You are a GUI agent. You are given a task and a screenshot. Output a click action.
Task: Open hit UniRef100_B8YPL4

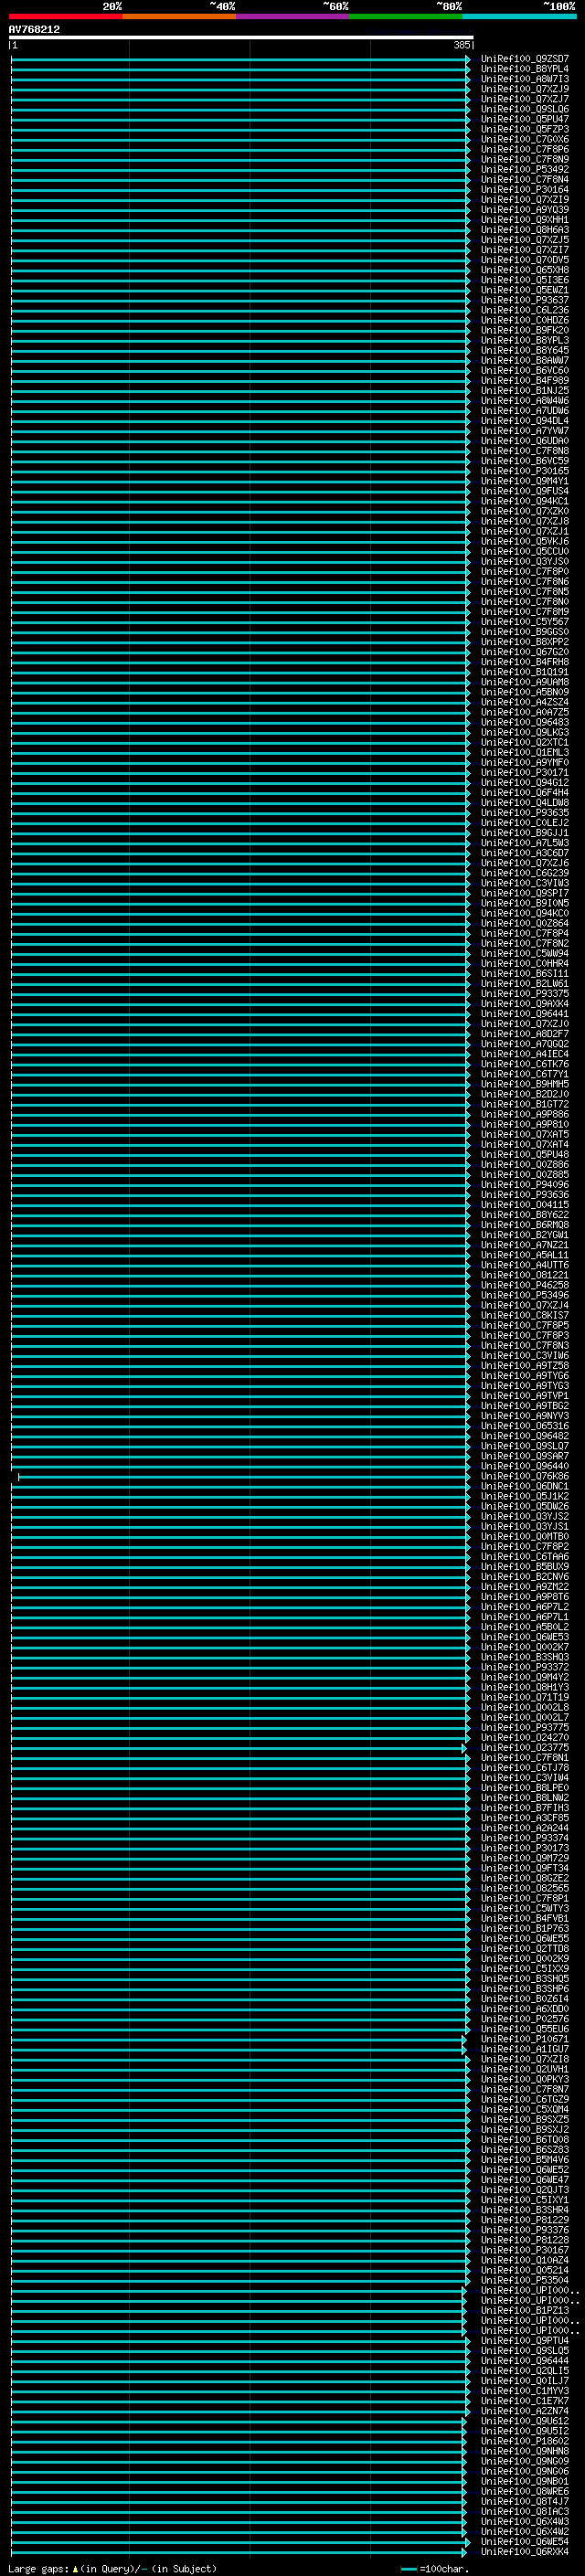coord(524,69)
